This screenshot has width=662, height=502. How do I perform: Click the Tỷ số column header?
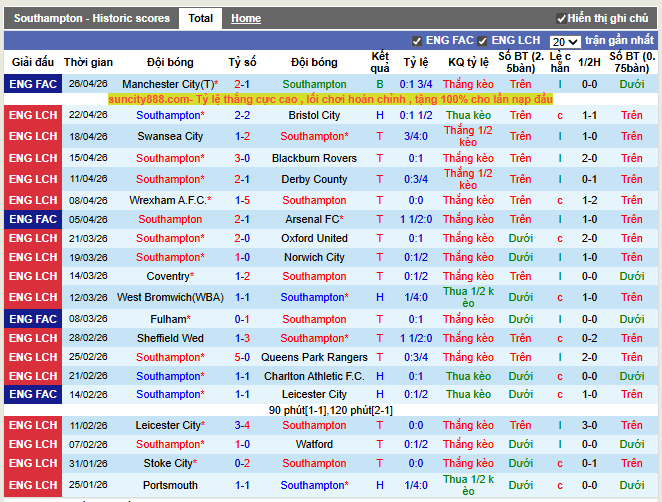click(242, 62)
